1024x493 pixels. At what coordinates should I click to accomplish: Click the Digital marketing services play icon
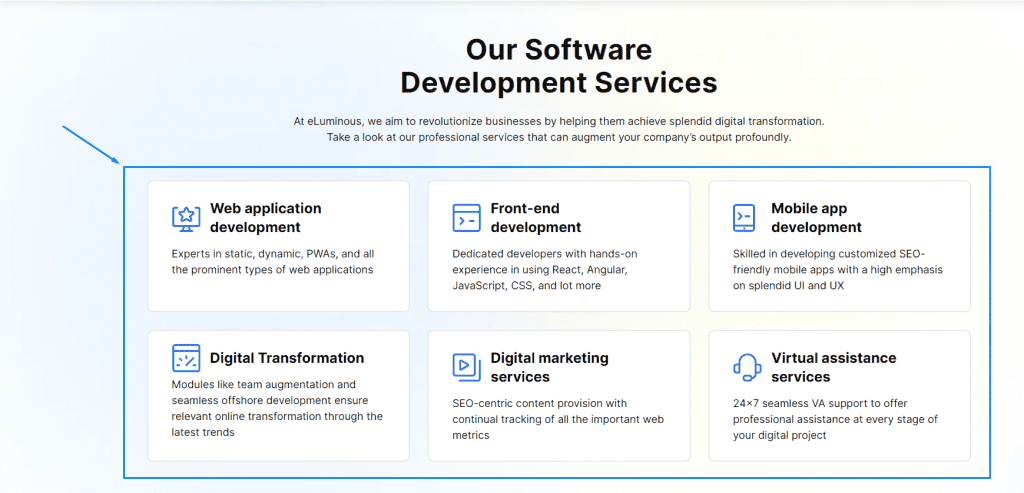pos(466,368)
